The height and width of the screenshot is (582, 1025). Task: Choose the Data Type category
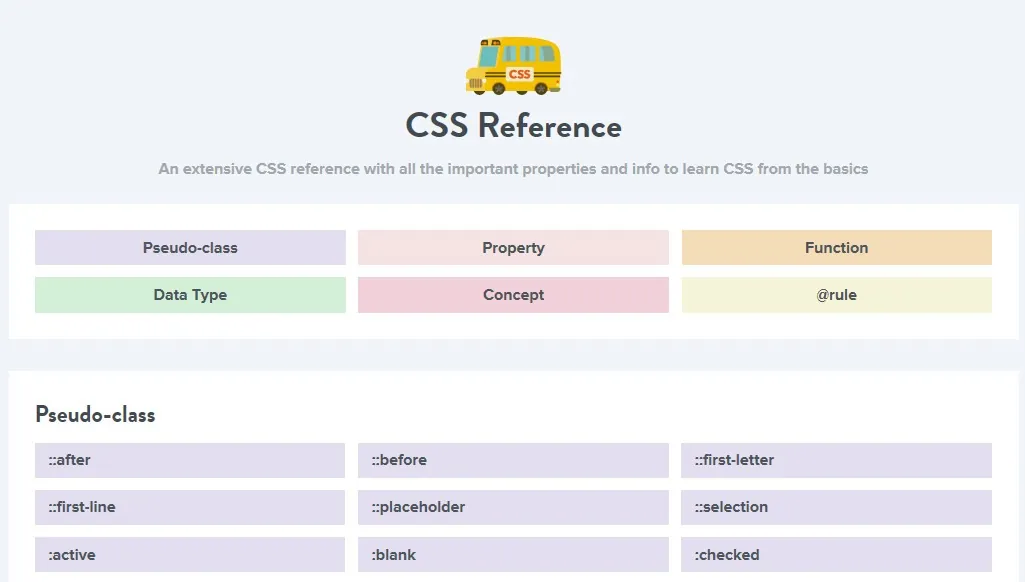190,295
